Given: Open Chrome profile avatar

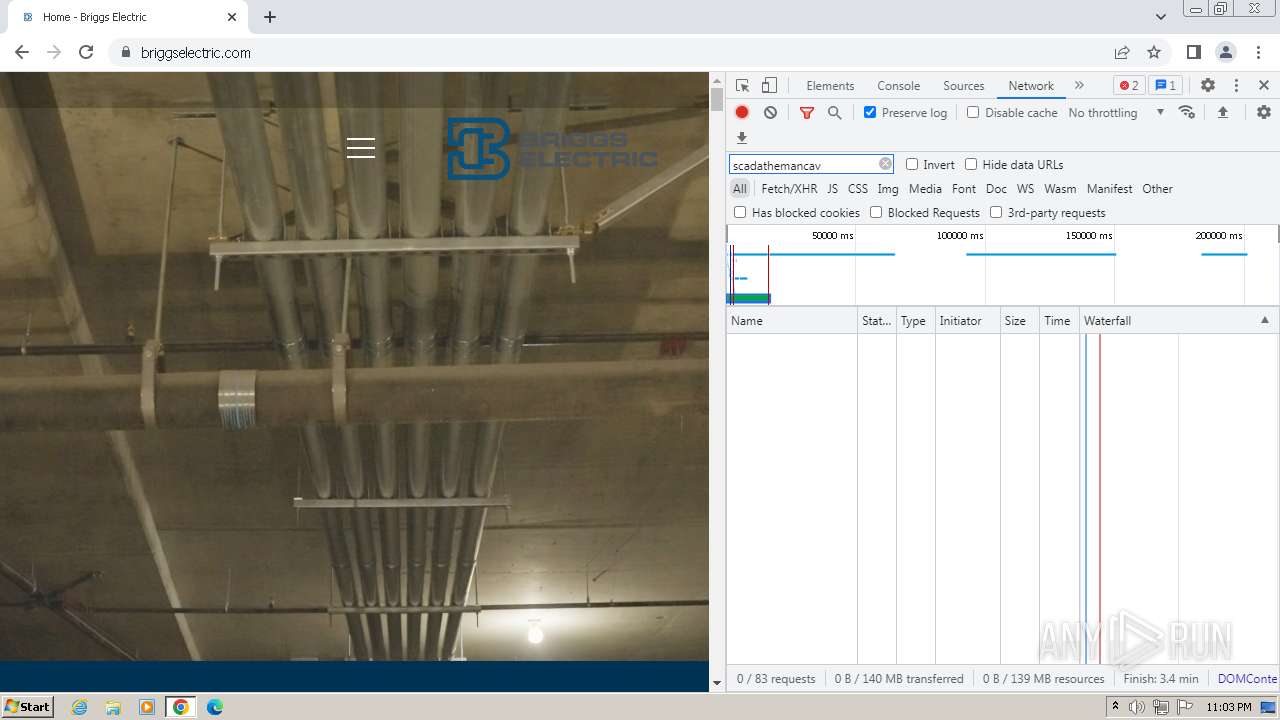Looking at the screenshot, I should point(1226,52).
